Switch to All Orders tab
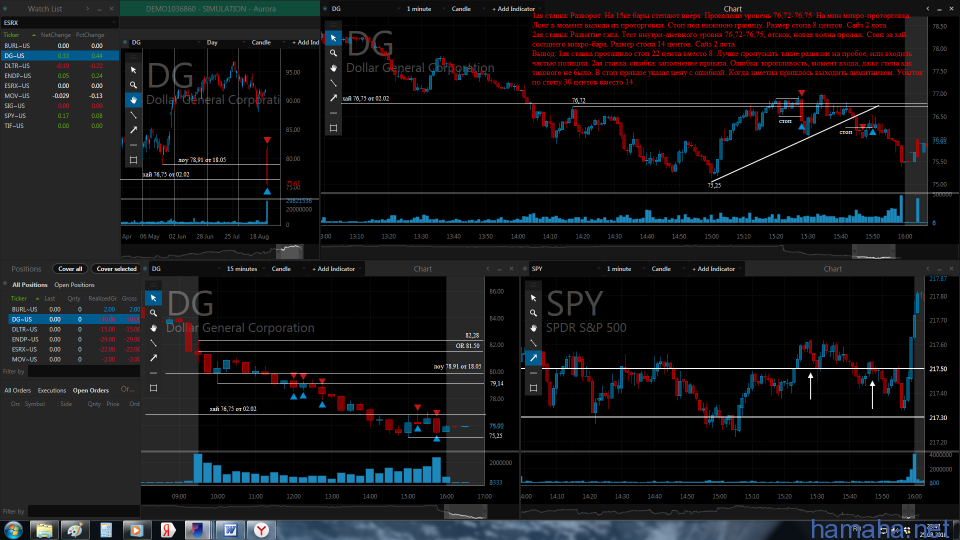The width and height of the screenshot is (960, 540). (x=17, y=390)
